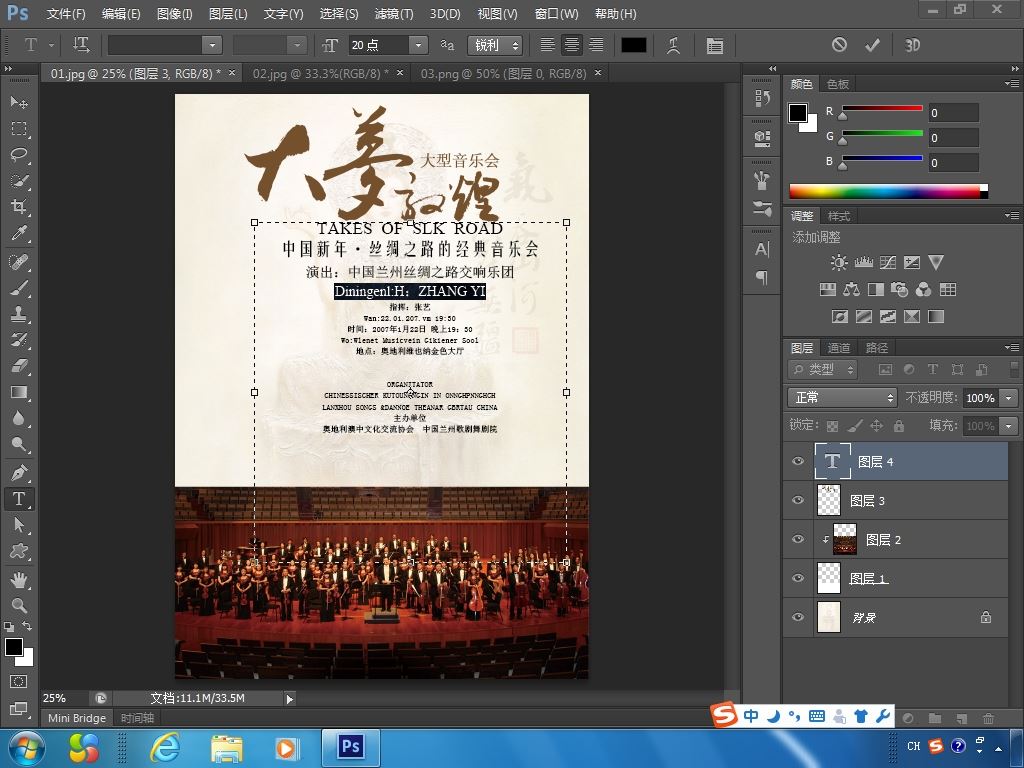This screenshot has width=1024, height=768.
Task: Toggle Quick Mask mode
Action: (19, 682)
